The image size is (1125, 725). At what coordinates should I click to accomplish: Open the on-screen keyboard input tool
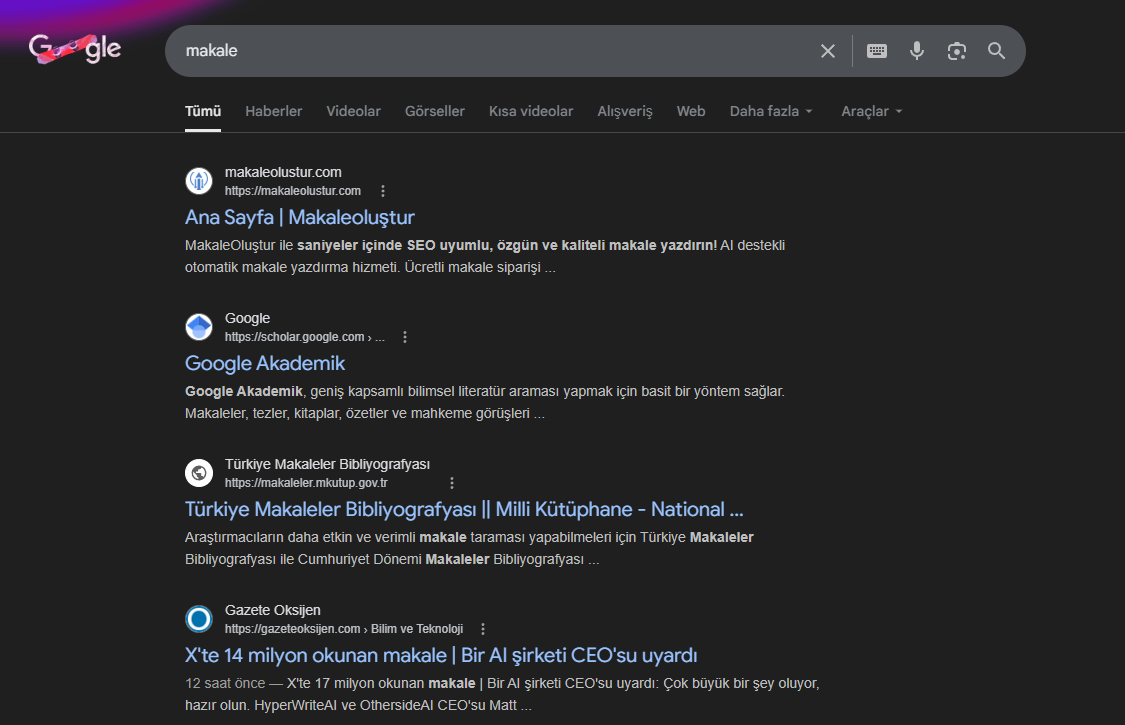click(877, 51)
